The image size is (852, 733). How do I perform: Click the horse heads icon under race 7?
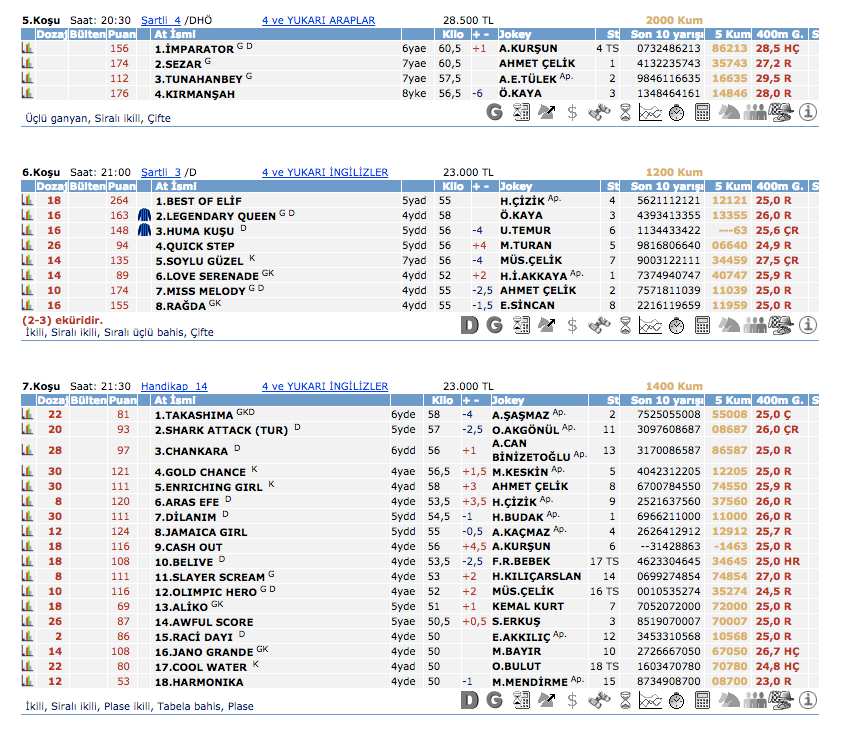(x=728, y=700)
